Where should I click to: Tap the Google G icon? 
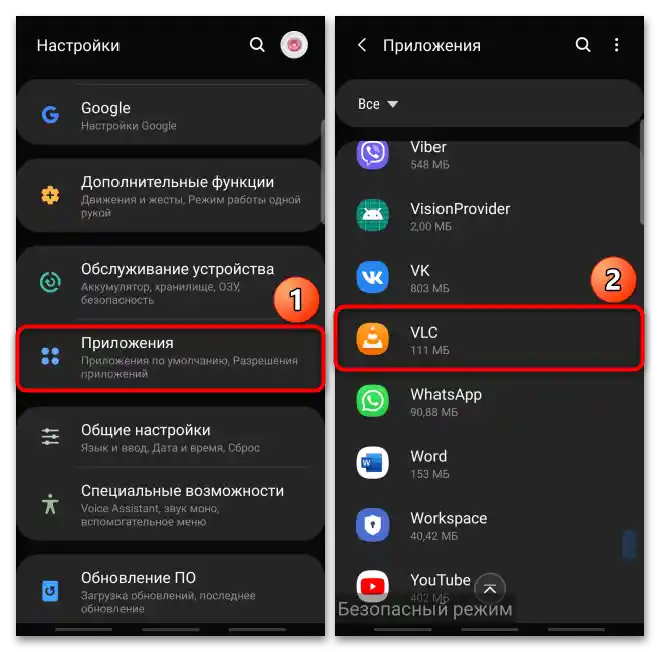(x=50, y=114)
